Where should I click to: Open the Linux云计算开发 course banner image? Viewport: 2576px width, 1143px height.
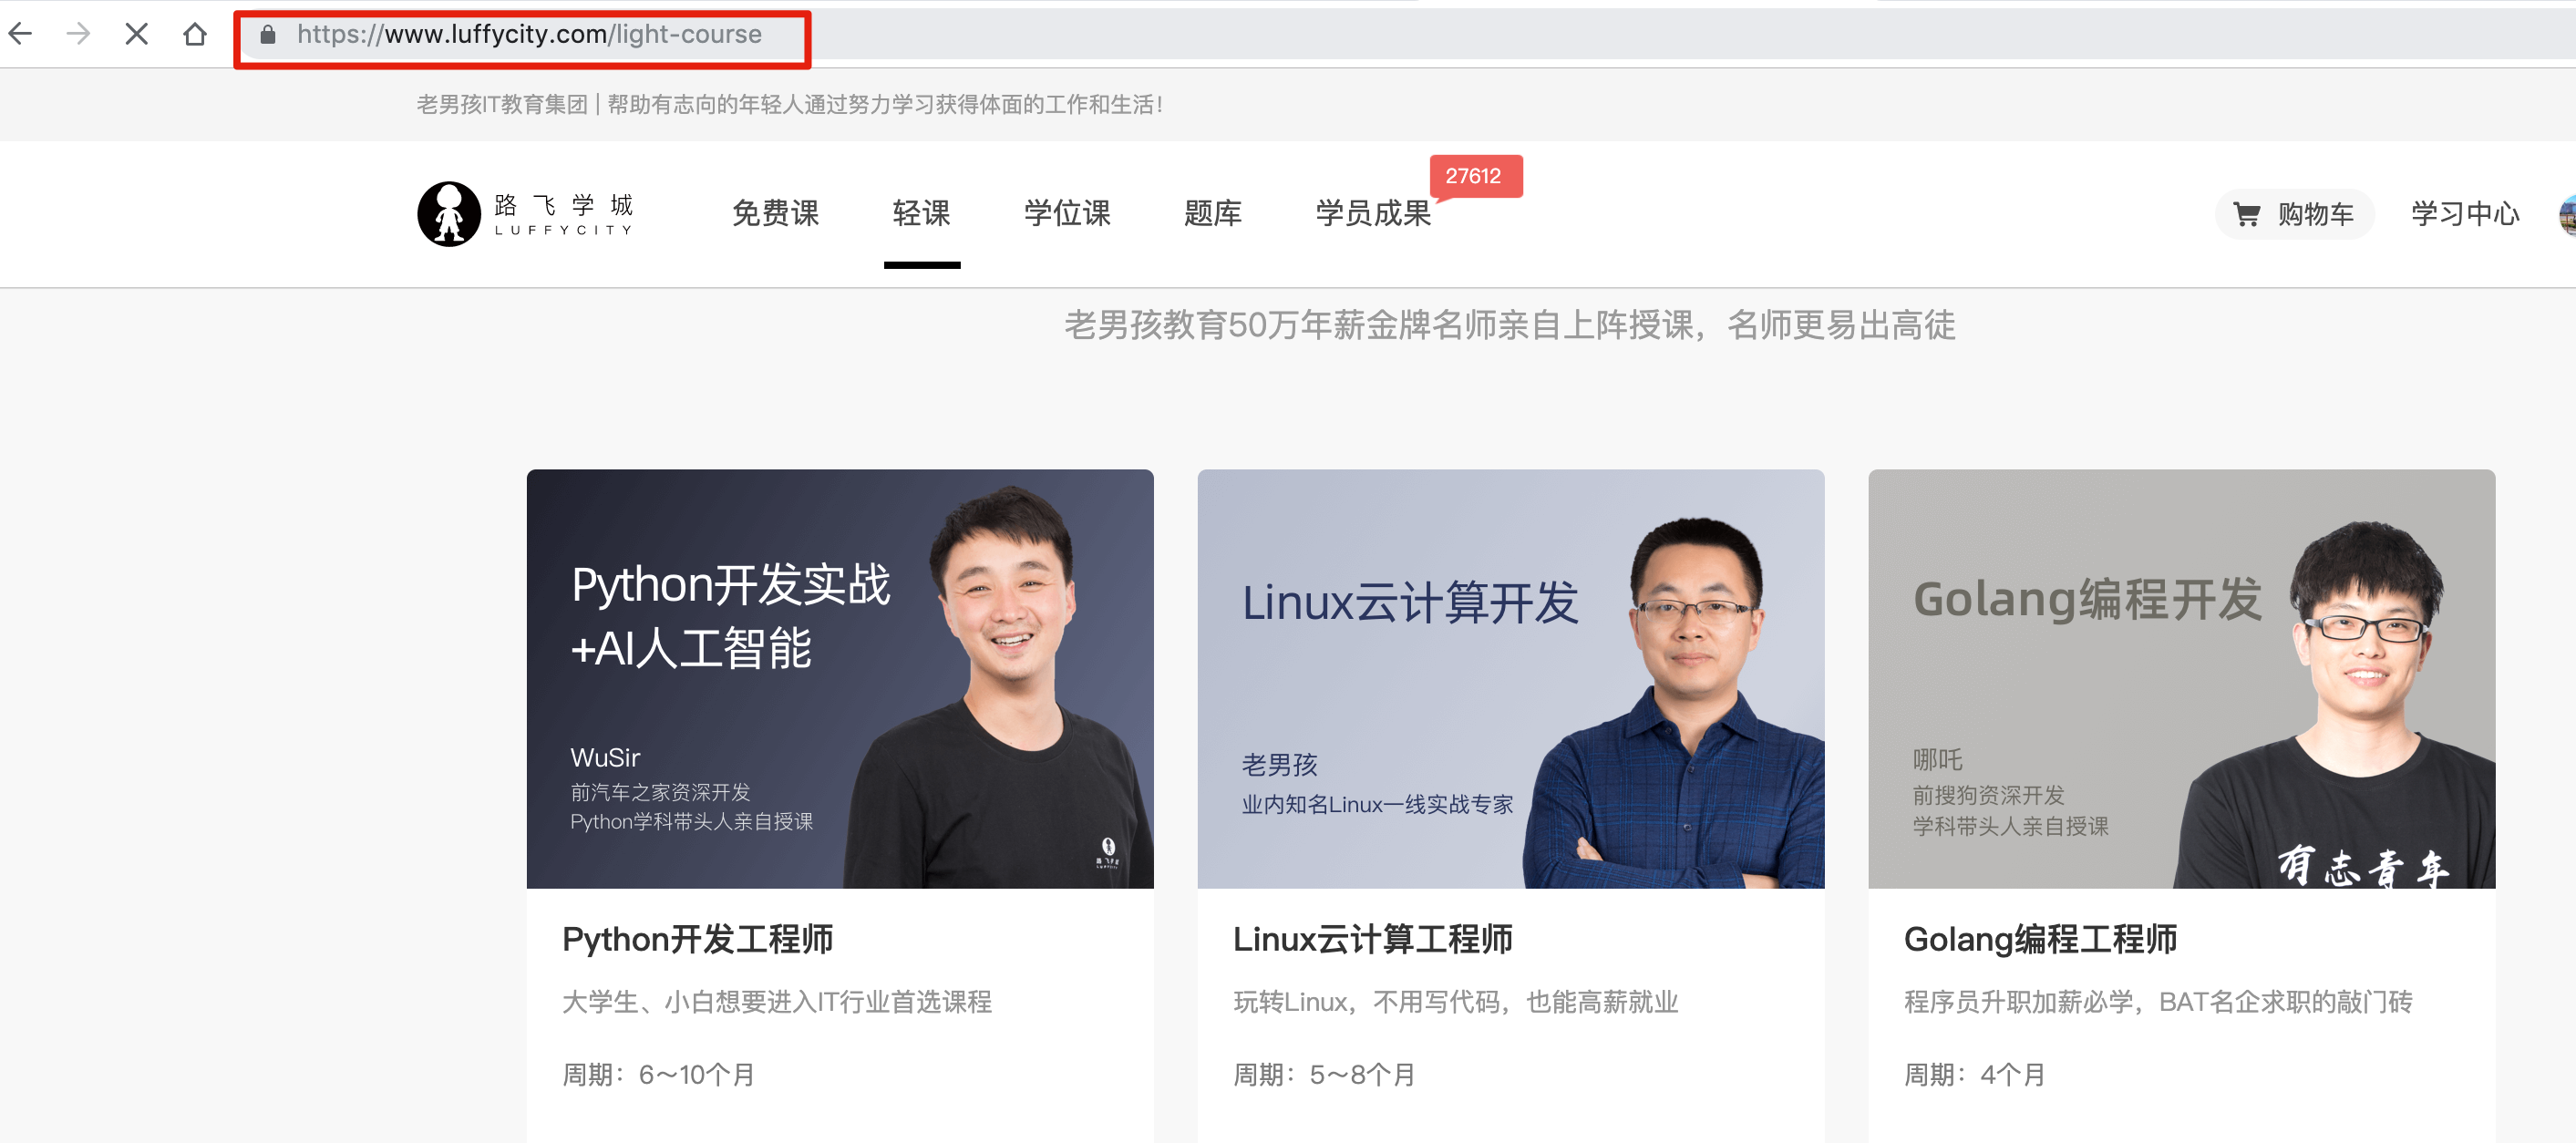click(x=1510, y=678)
